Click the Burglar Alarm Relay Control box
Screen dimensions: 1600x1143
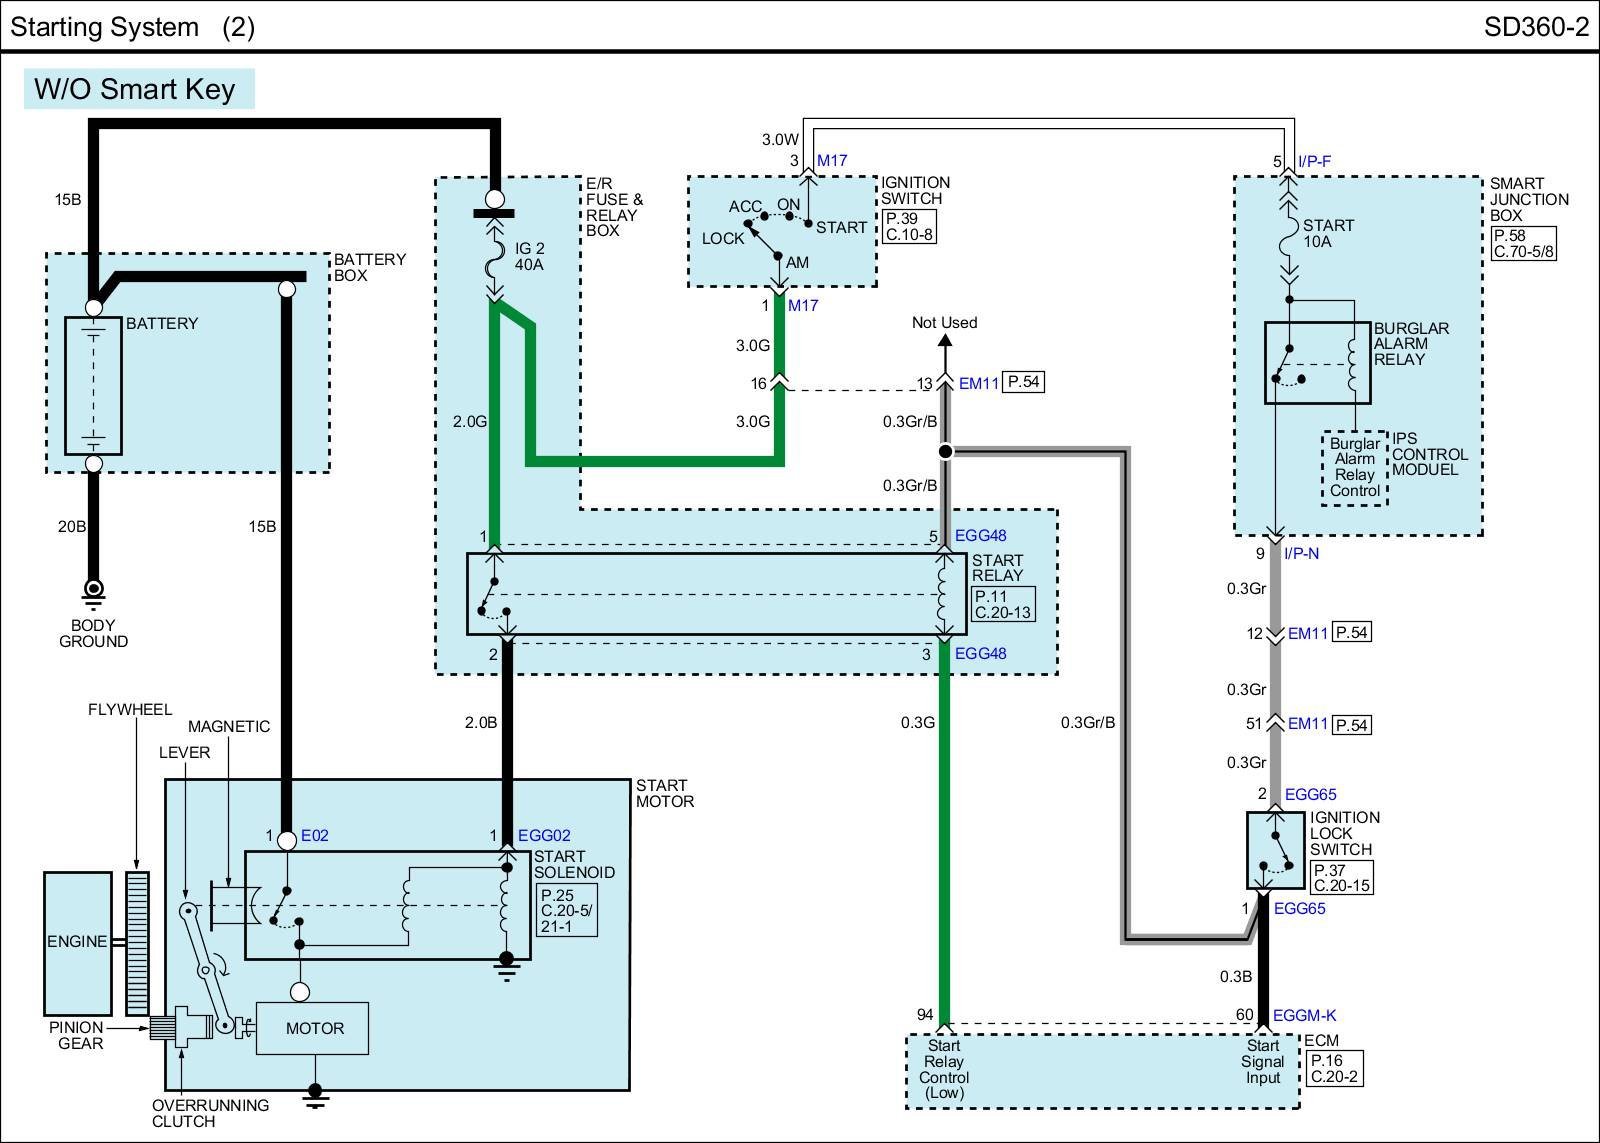pos(1354,468)
